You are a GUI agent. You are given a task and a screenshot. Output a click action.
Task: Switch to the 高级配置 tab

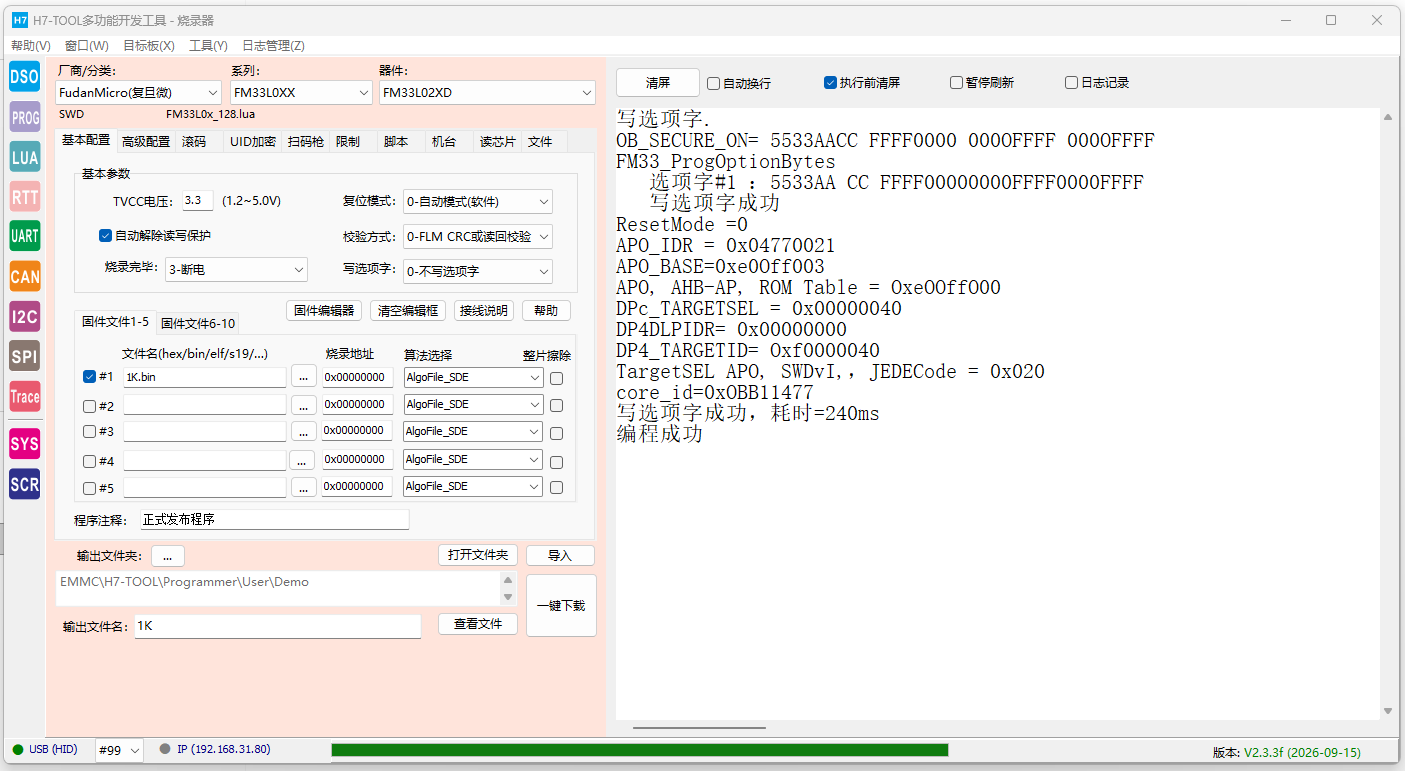click(x=145, y=142)
